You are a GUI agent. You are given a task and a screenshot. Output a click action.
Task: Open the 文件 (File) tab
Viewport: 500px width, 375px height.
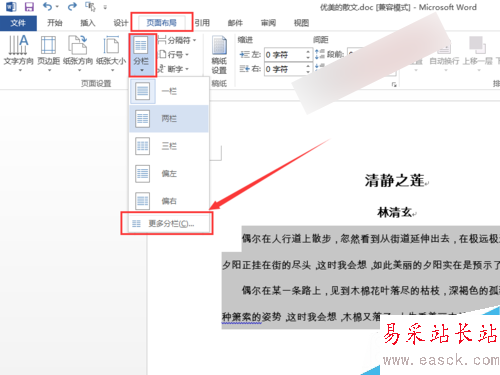18,23
